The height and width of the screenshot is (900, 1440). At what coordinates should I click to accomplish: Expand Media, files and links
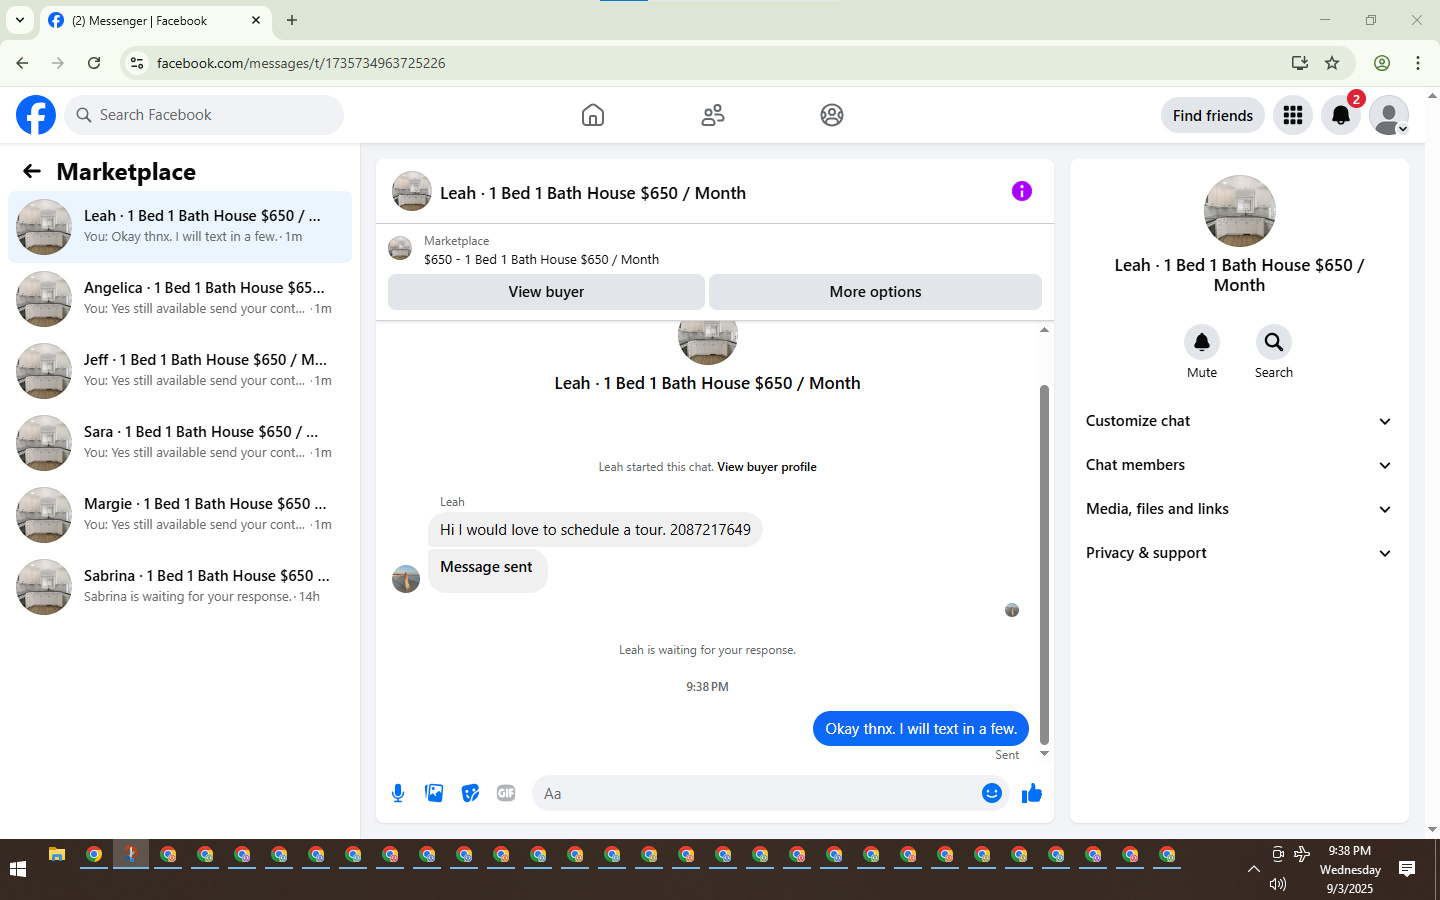[1239, 509]
